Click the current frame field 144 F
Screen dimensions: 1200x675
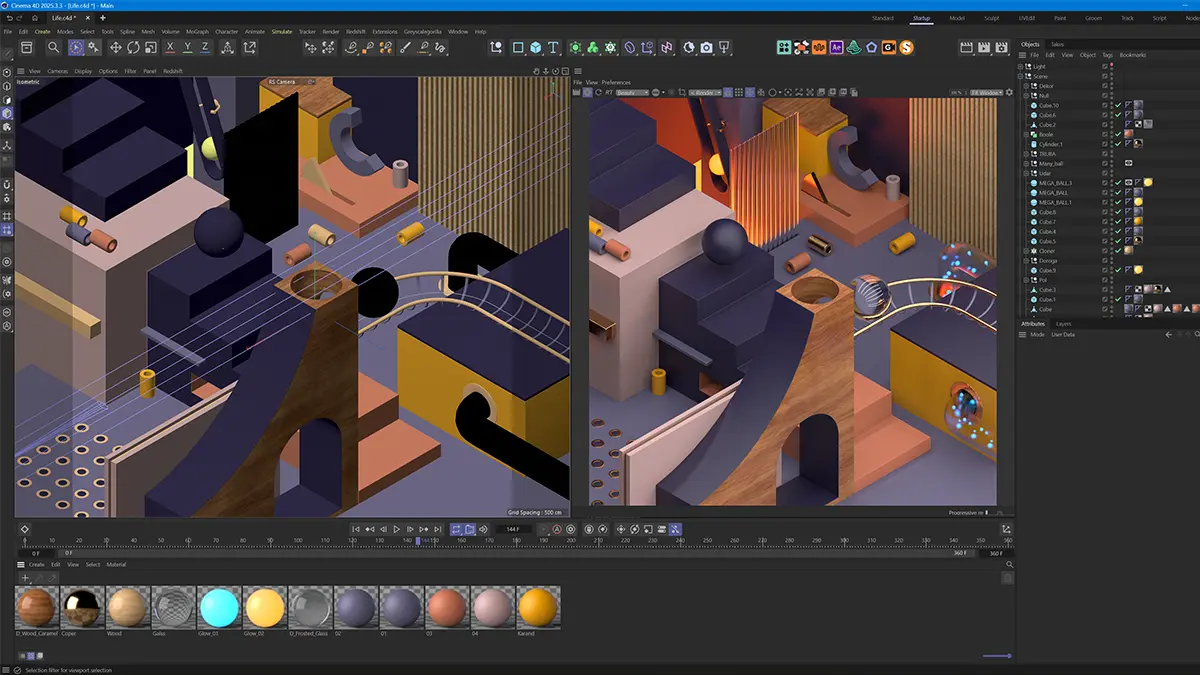[514, 529]
